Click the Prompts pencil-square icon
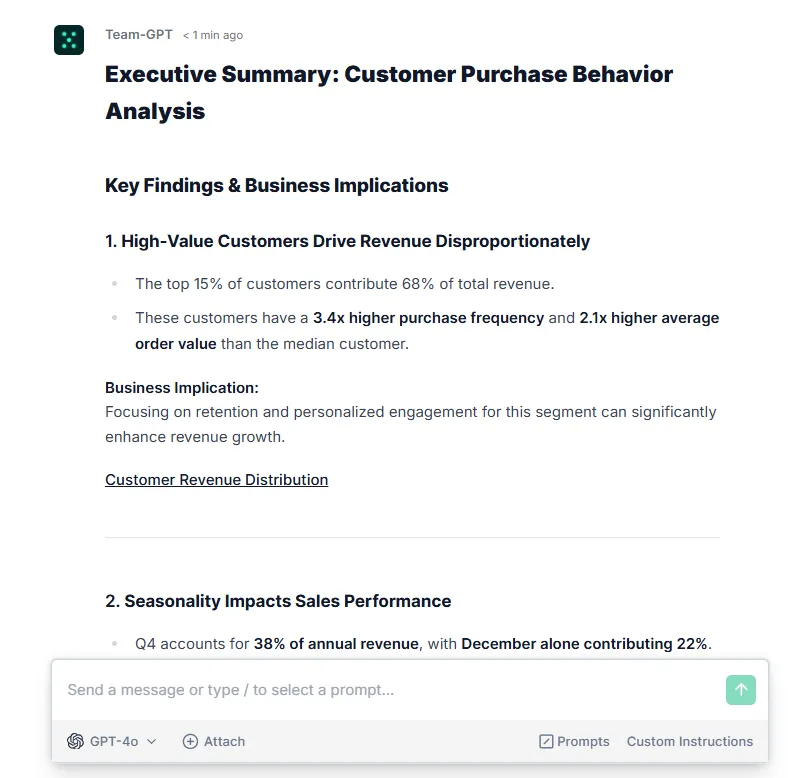 click(x=546, y=741)
